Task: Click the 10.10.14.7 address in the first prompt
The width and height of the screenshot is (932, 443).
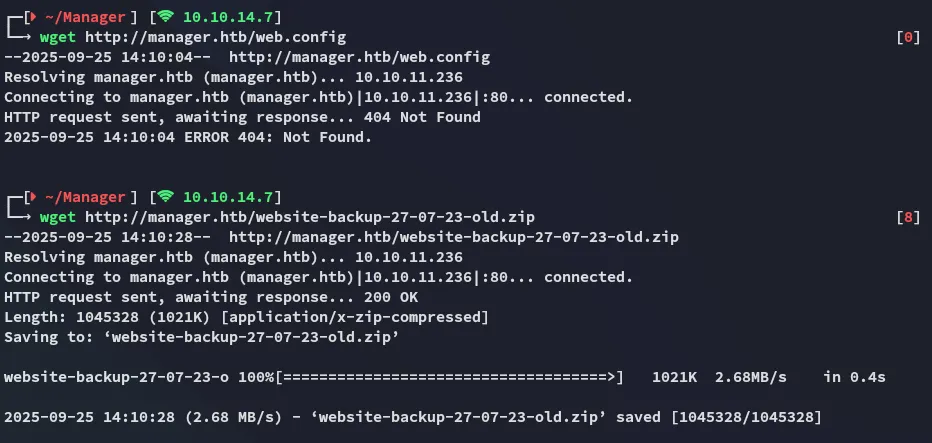Action: point(232,17)
